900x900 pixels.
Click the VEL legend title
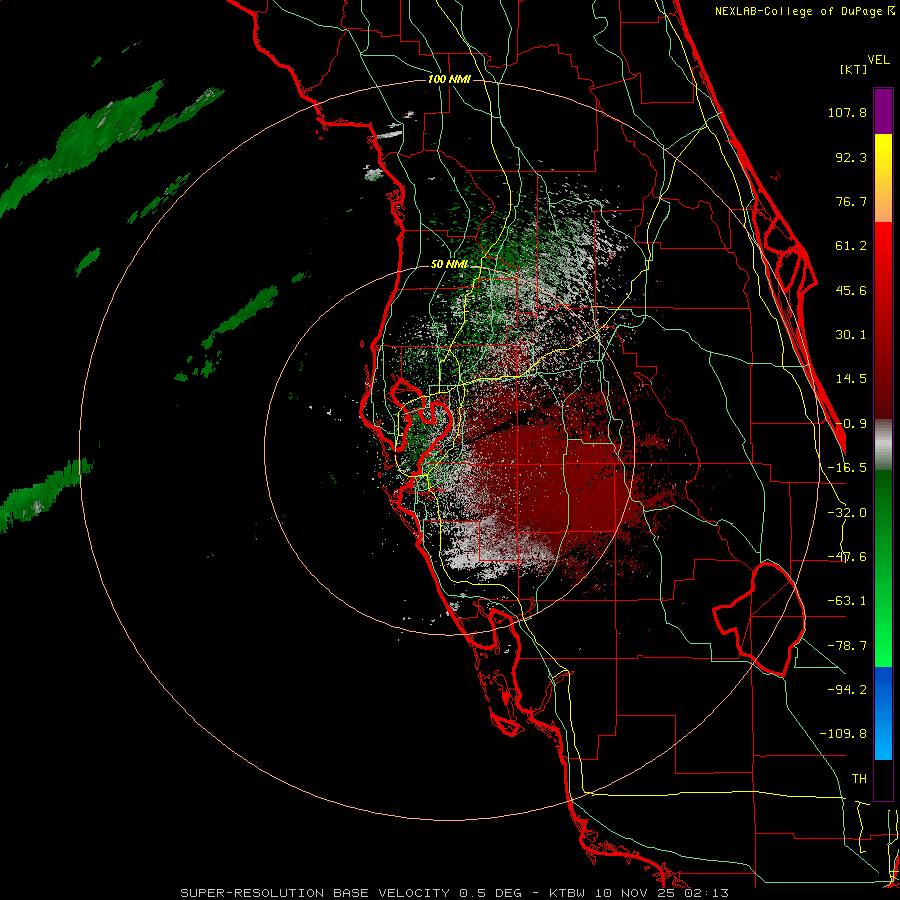click(878, 60)
